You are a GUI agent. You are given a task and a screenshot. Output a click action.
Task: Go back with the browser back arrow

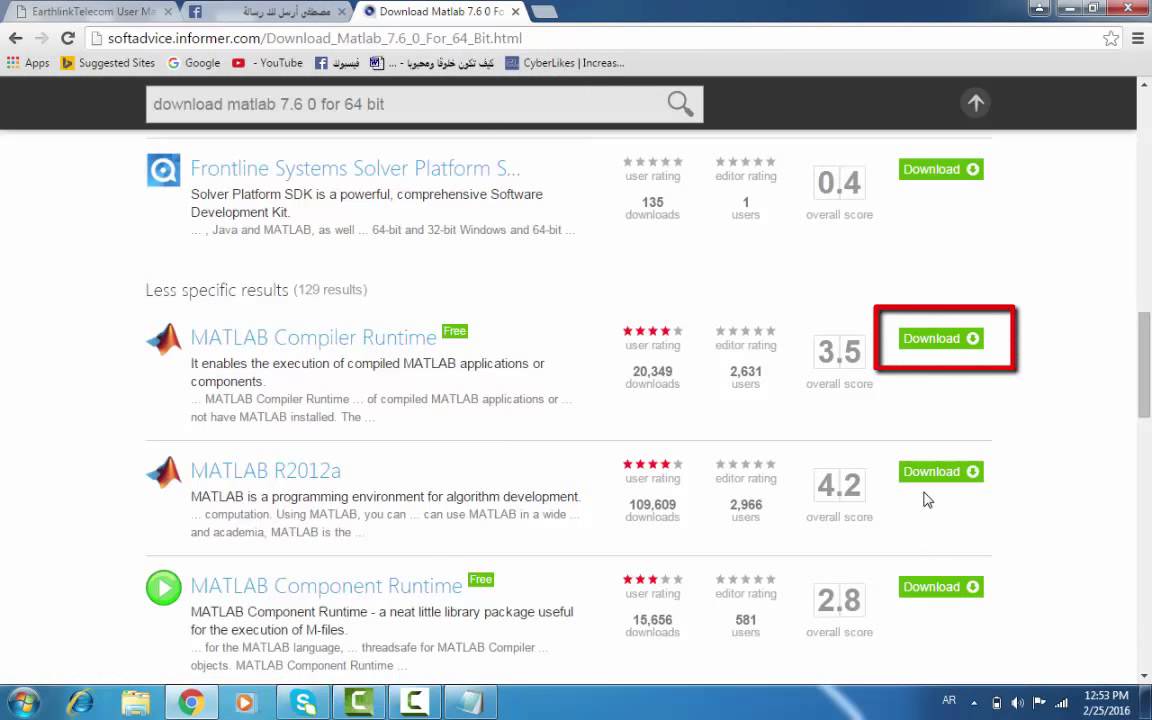[x=15, y=38]
